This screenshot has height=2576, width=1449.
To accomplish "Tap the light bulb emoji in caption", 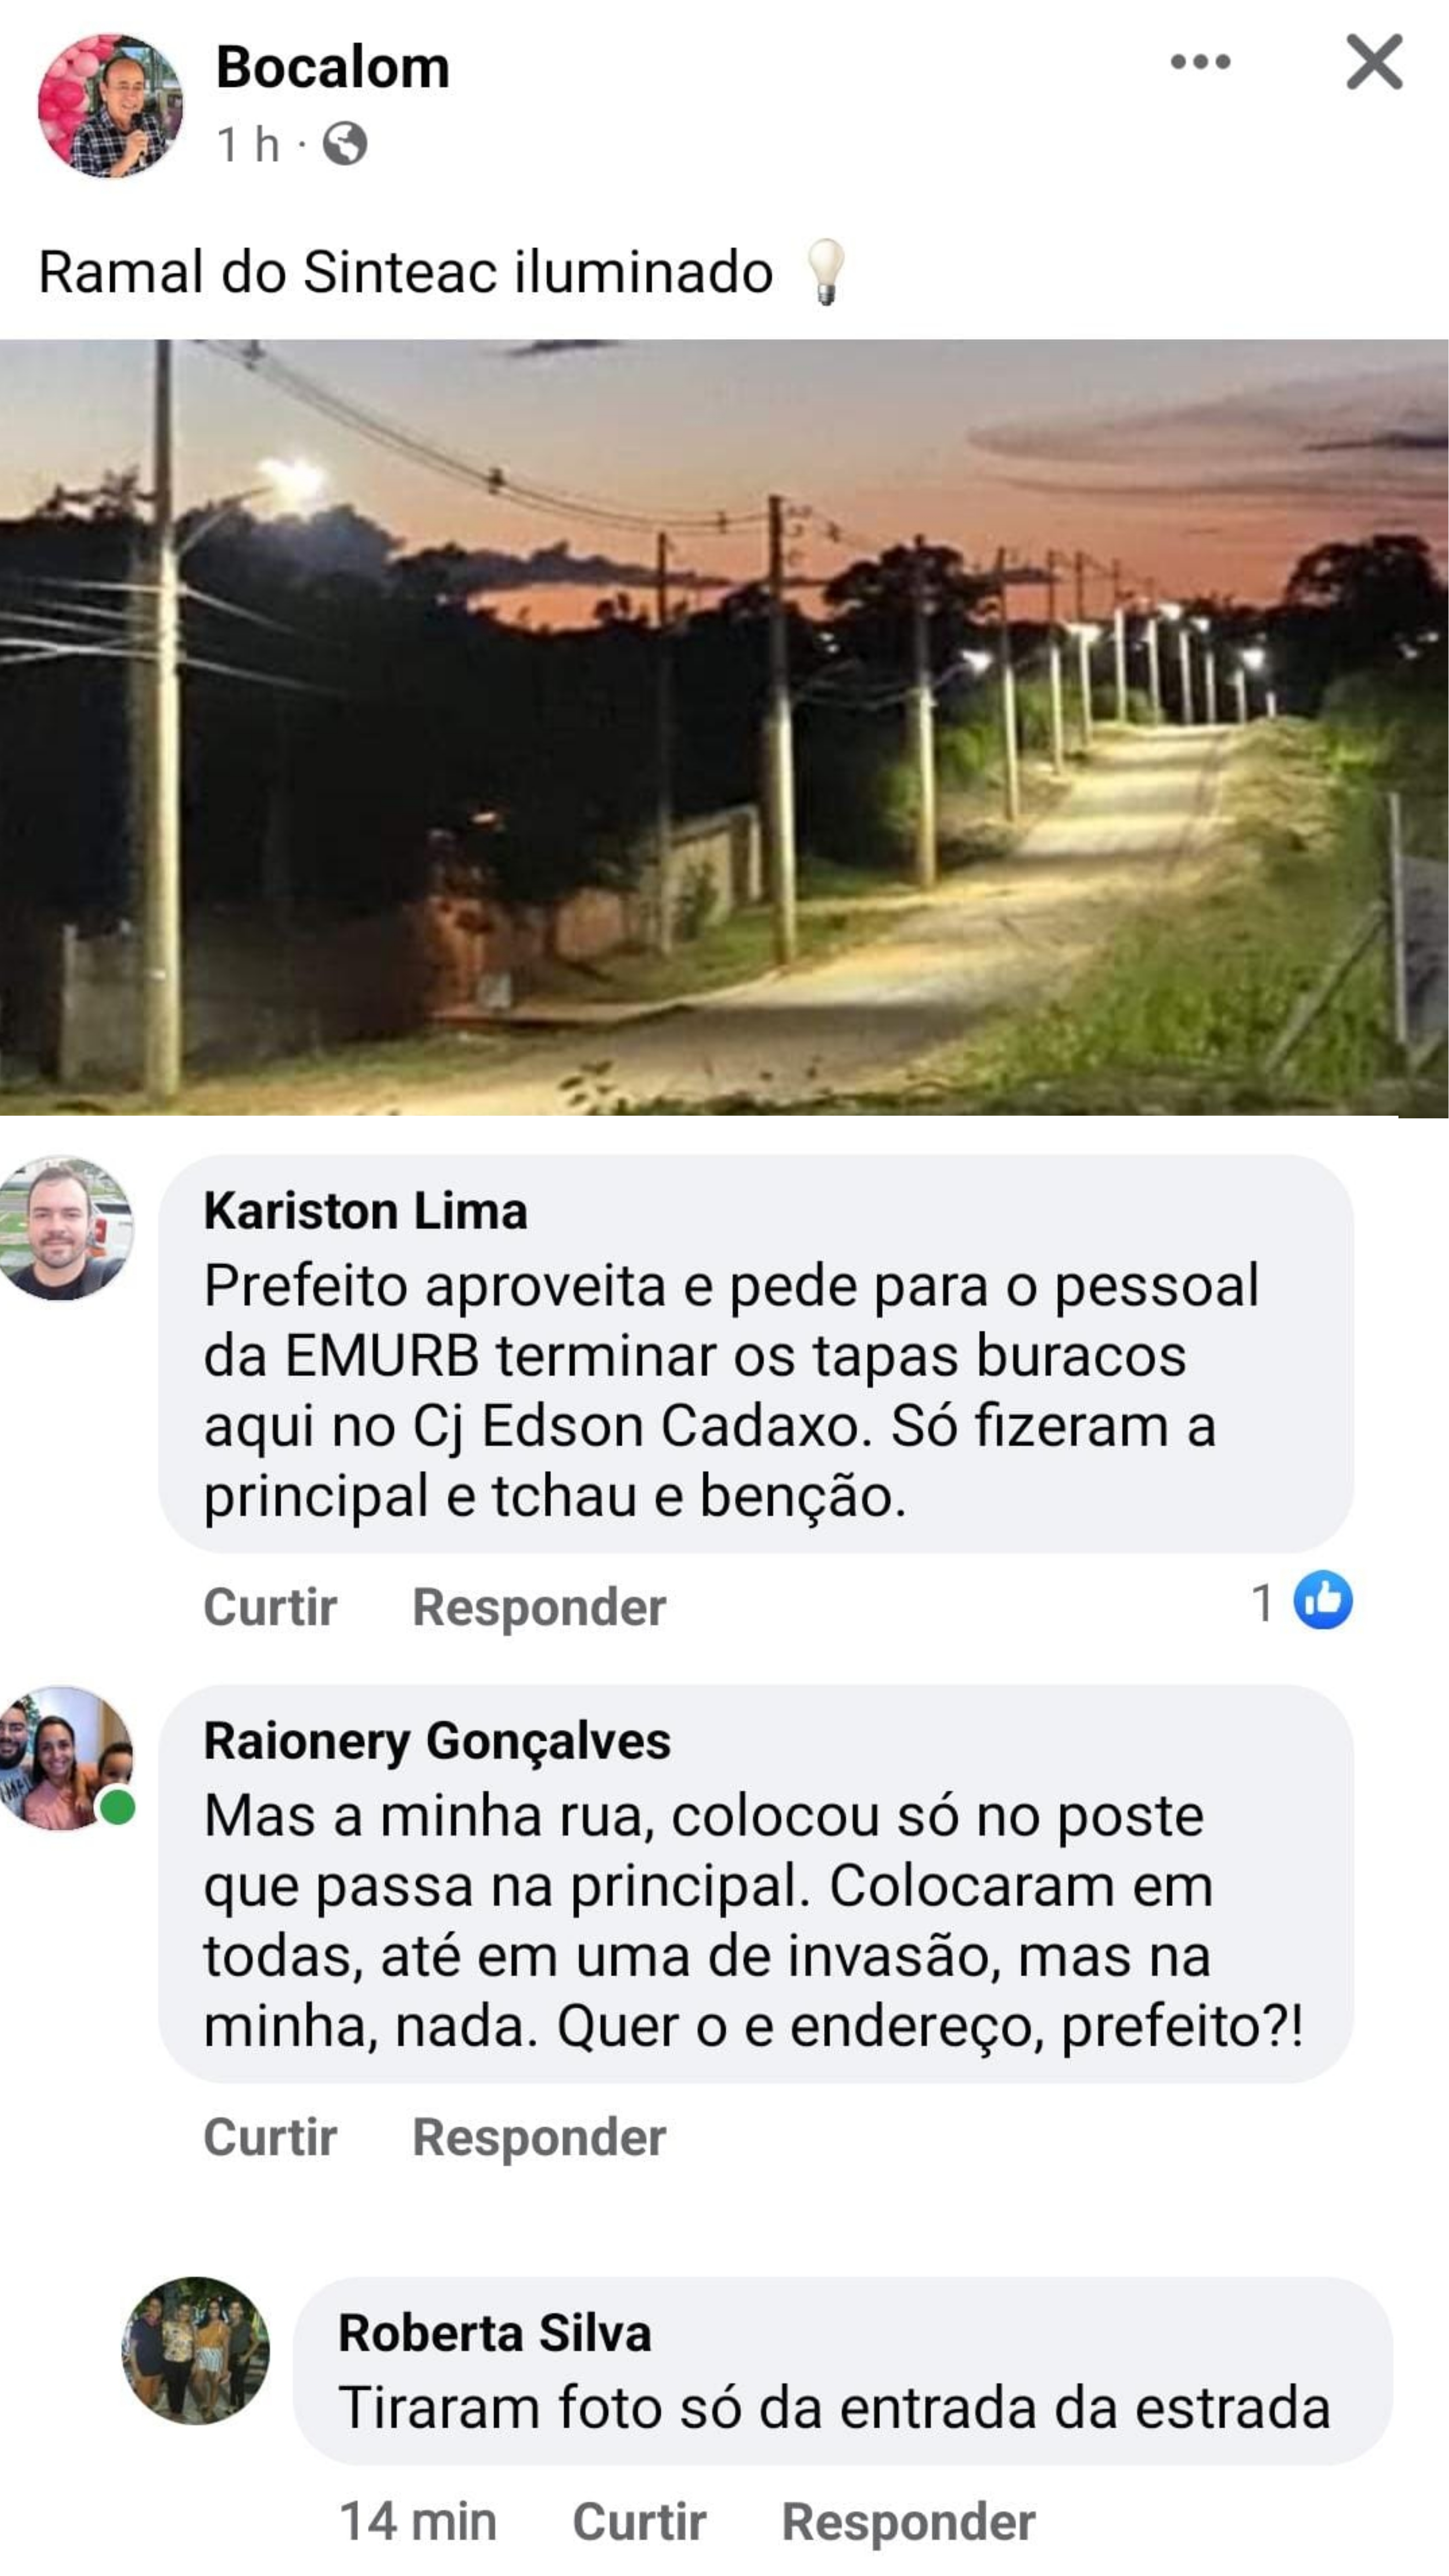I will [x=826, y=272].
